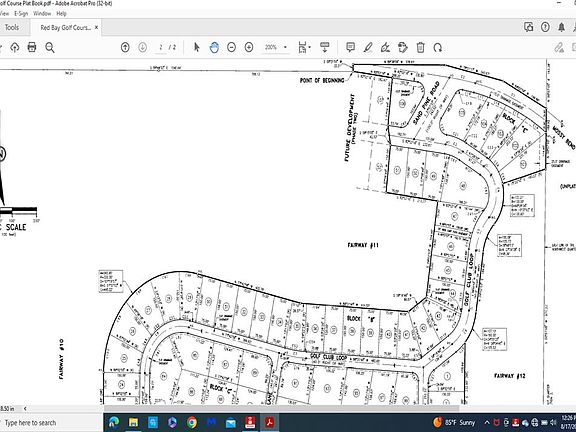Click the FUTURE DEVELOPMENT label
Image resolution: width=576 pixels, height=432 pixels.
(x=350, y=127)
